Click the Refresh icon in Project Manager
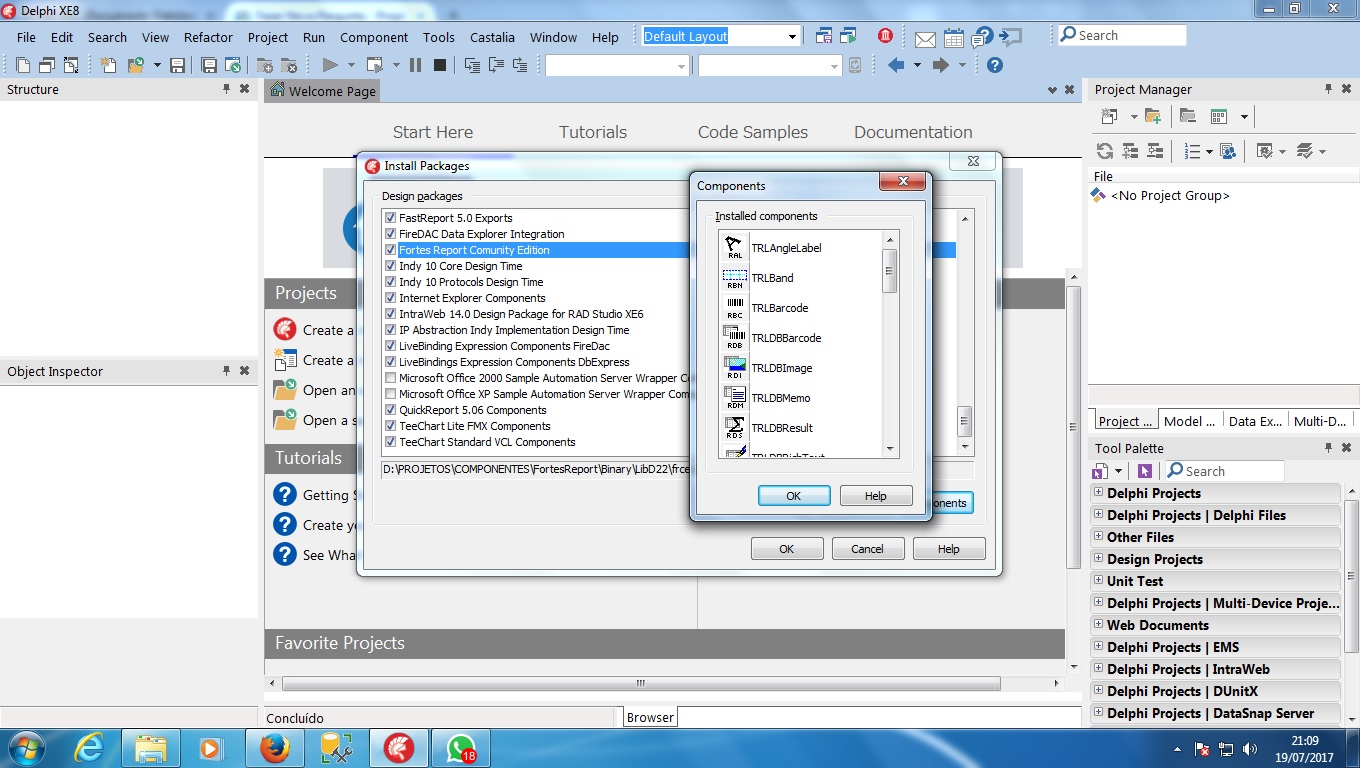Viewport: 1360px width, 768px height. pyautogui.click(x=1105, y=151)
